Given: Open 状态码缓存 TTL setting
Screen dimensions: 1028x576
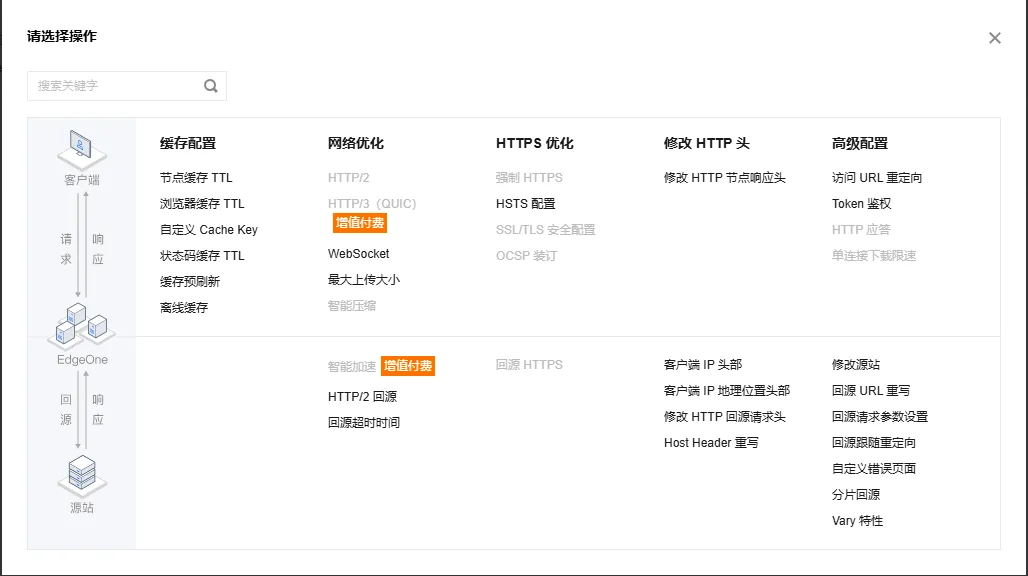Looking at the screenshot, I should pyautogui.click(x=202, y=256).
